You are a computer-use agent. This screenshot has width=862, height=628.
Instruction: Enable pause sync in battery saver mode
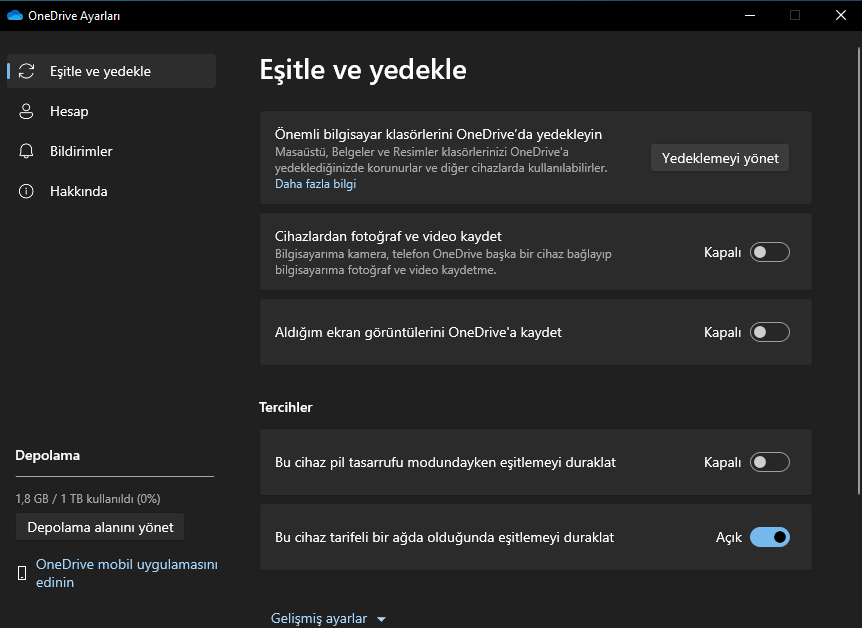click(x=770, y=462)
